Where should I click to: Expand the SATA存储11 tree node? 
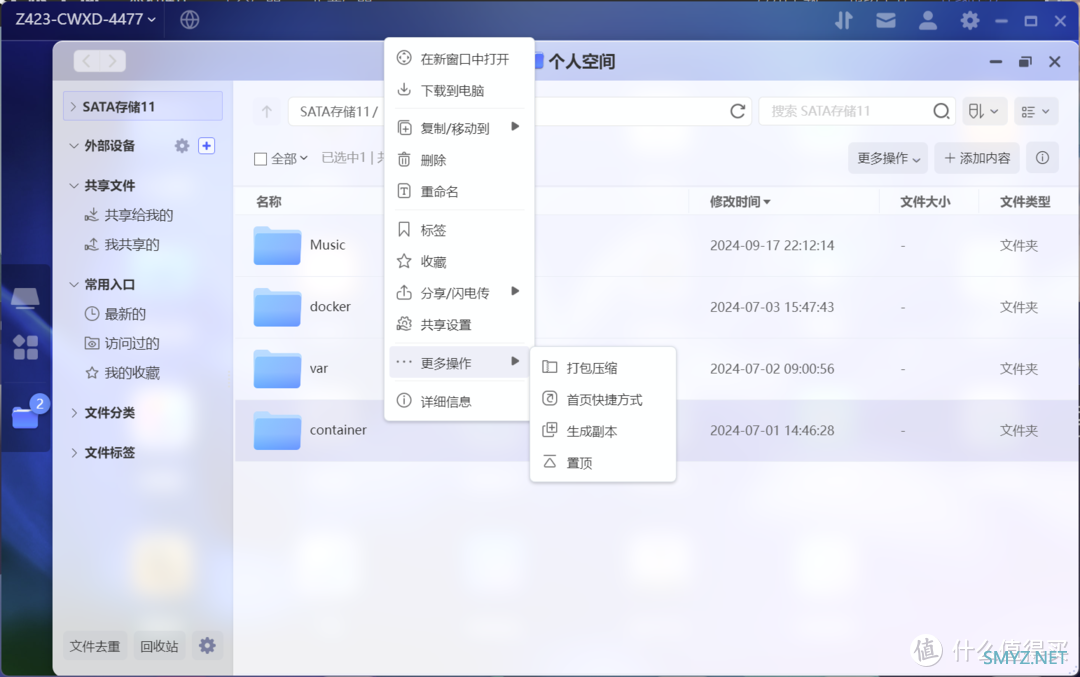point(73,107)
